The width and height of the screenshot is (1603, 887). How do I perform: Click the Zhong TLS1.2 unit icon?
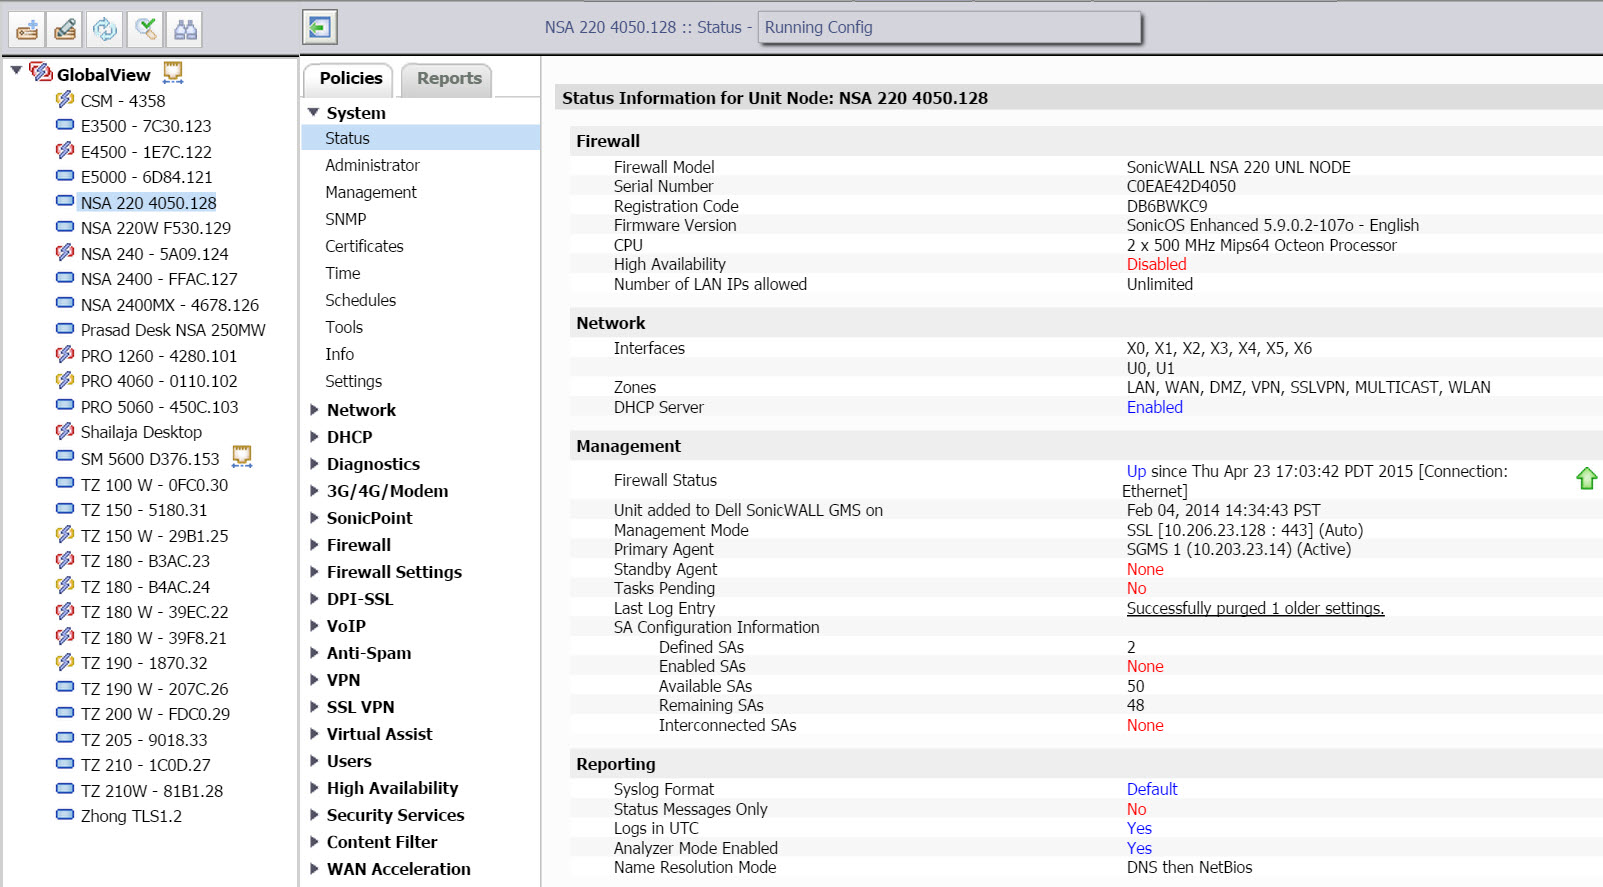point(65,815)
